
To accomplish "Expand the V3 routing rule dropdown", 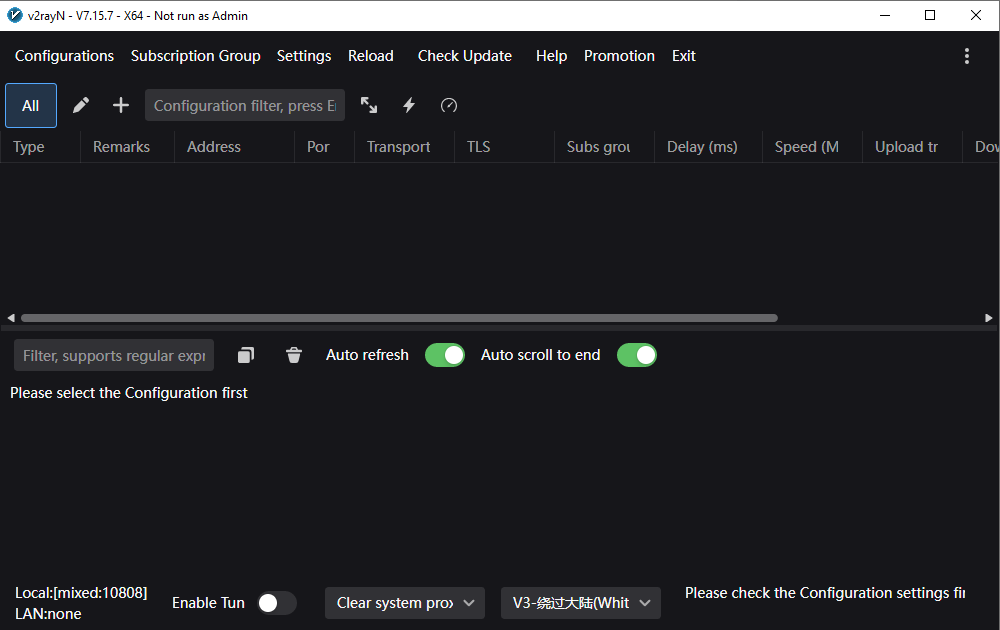I will click(x=580, y=603).
